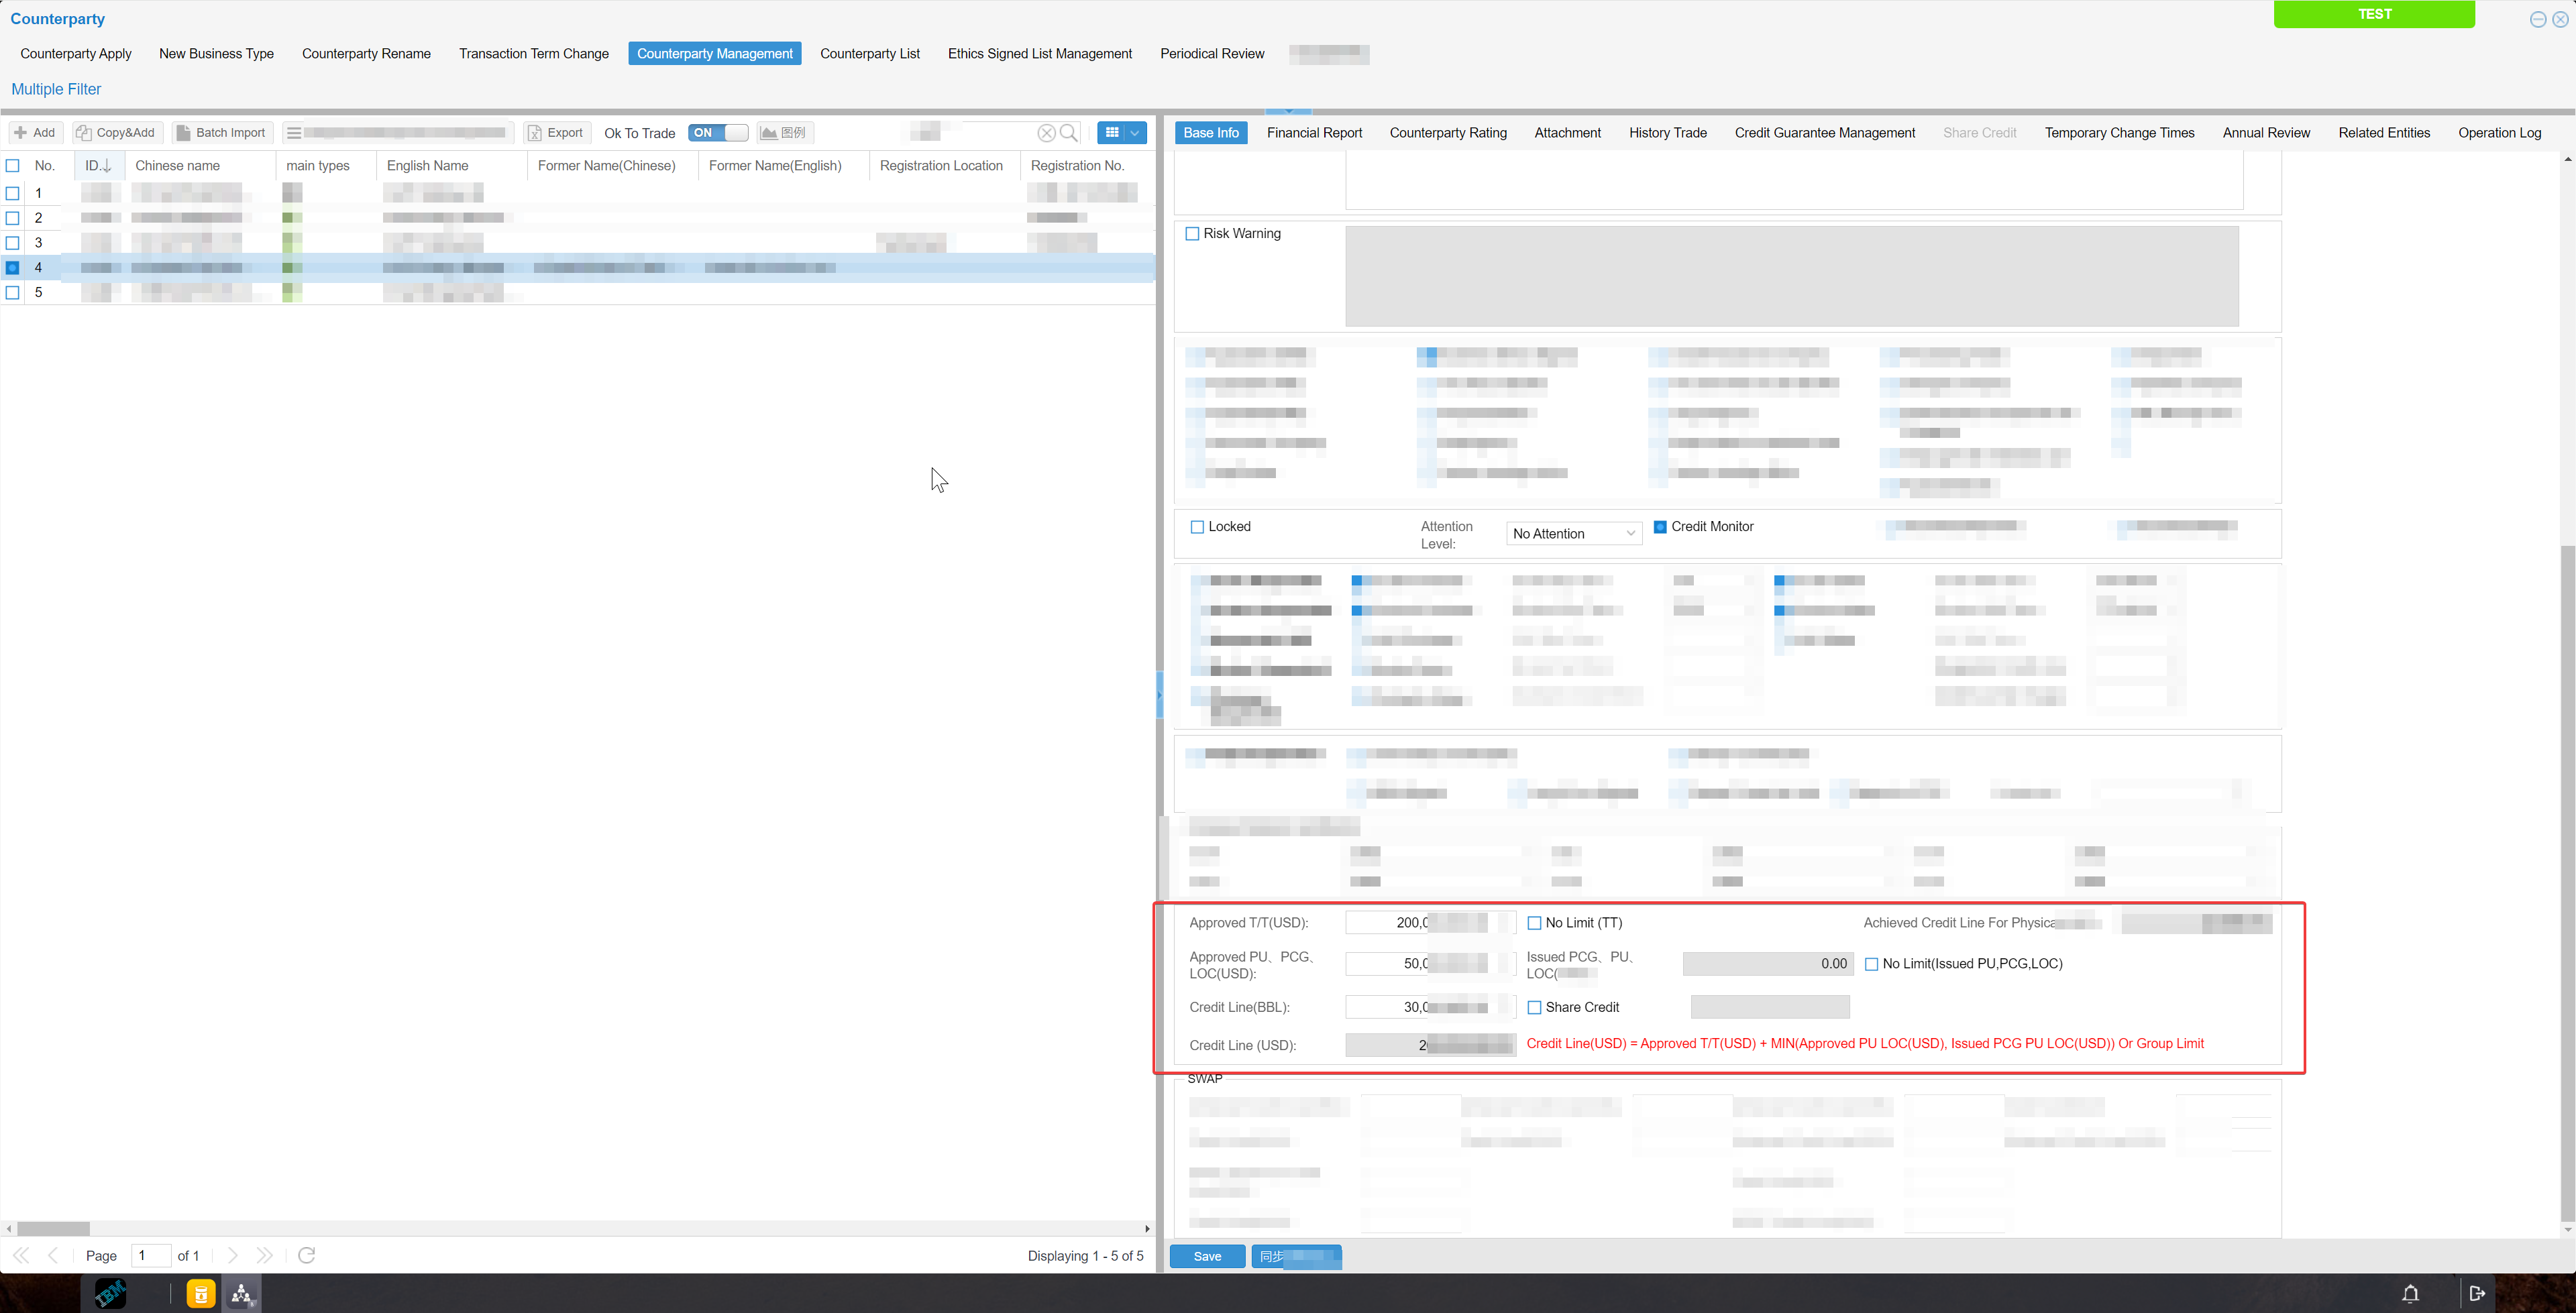Open the Annual Review tab

tap(2266, 133)
